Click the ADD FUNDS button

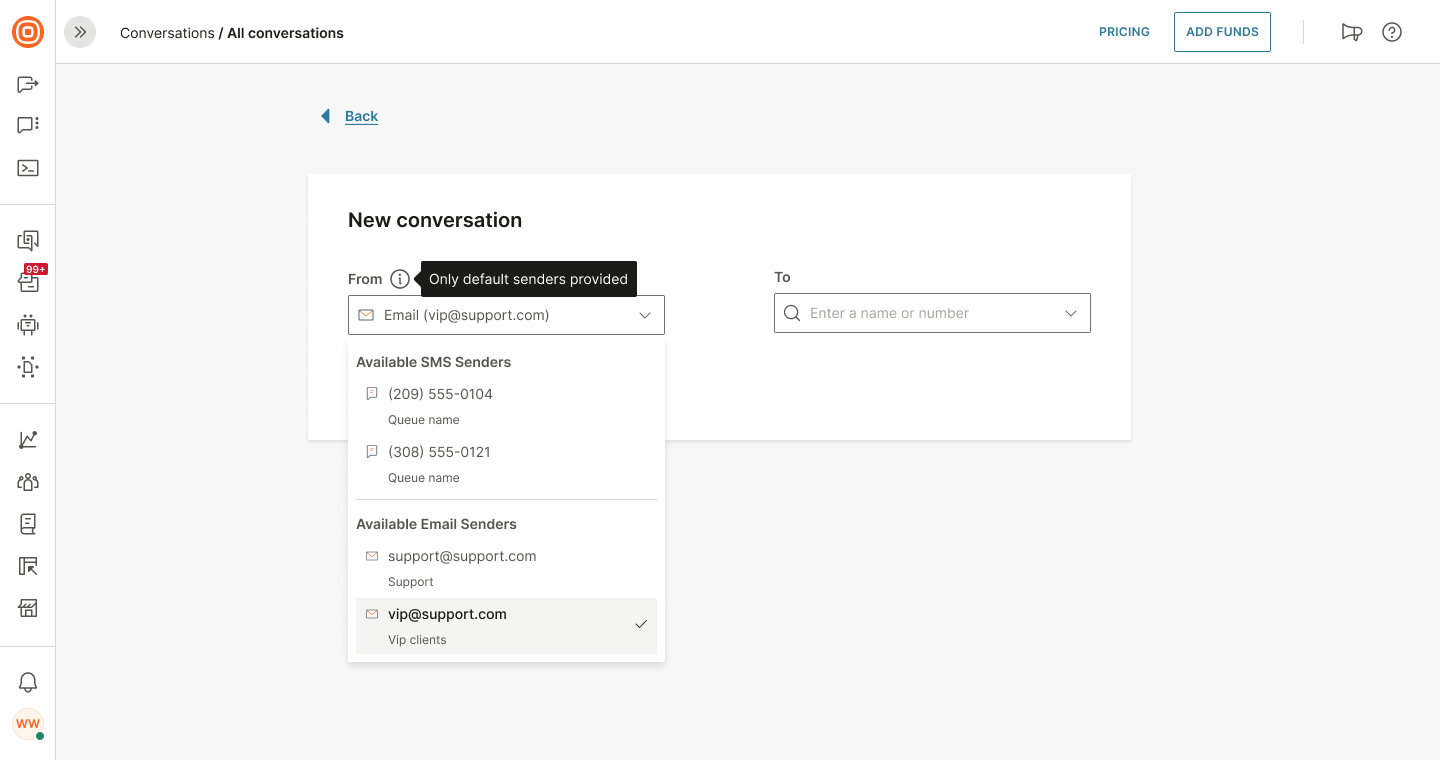[x=1222, y=32]
